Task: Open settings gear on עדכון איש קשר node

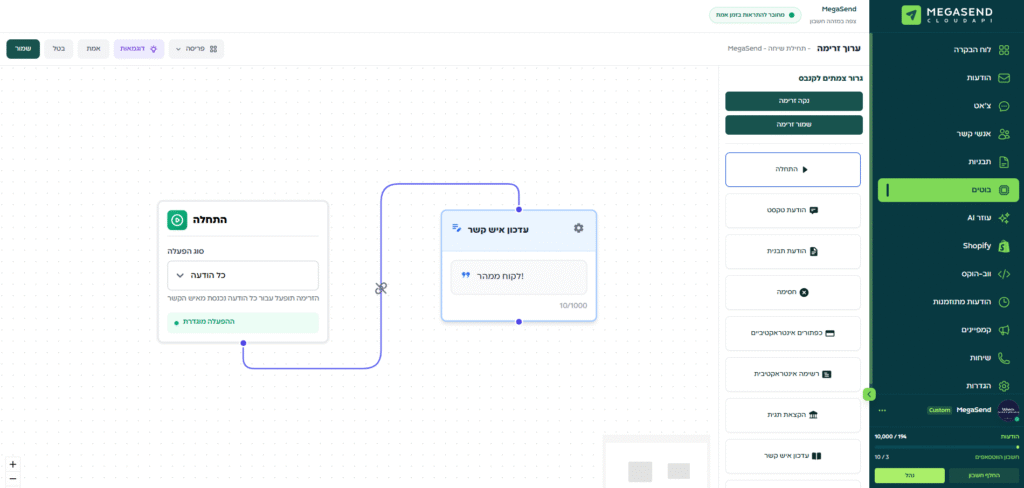Action: tap(578, 228)
